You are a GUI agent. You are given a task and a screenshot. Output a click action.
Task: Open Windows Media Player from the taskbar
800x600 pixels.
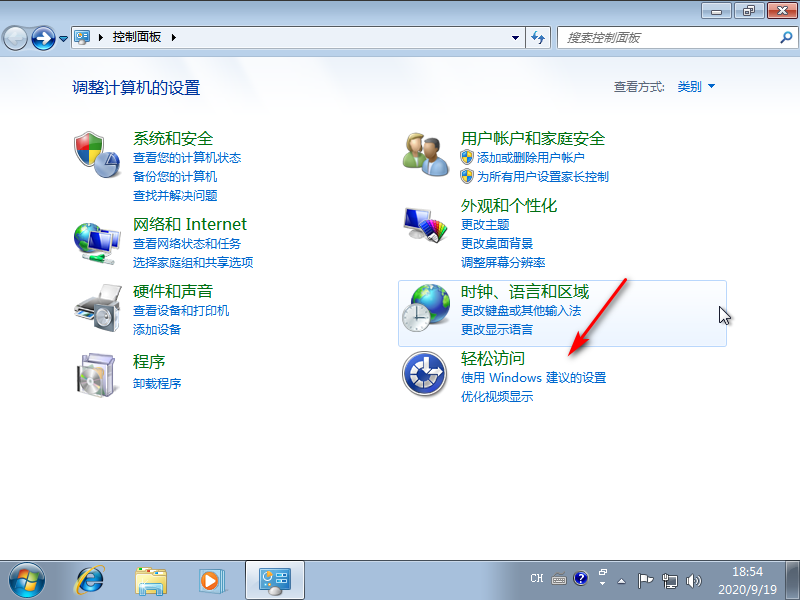coord(210,580)
